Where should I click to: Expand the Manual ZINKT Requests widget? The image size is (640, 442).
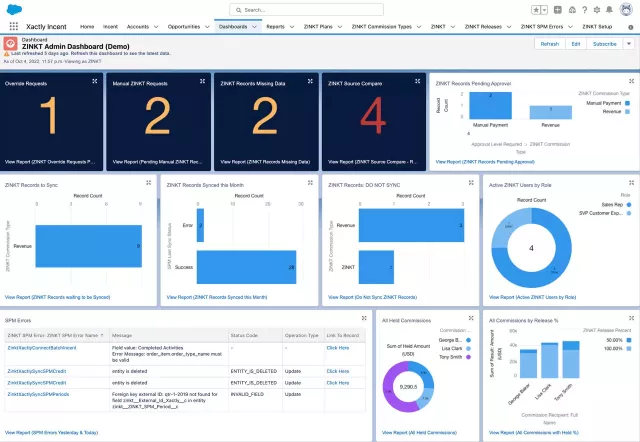[202, 81]
